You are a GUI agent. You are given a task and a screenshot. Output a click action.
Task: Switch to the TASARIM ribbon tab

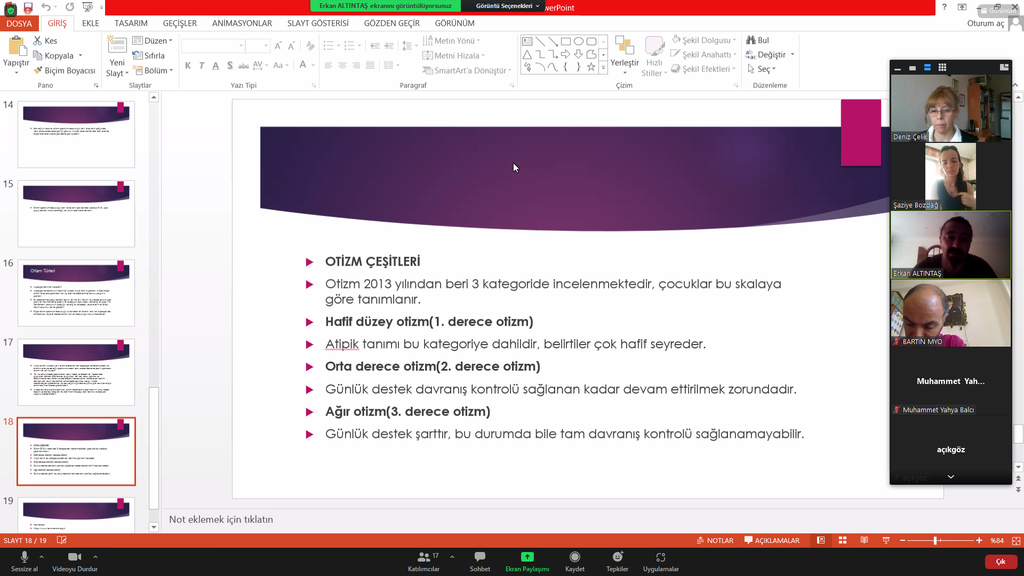point(131,23)
